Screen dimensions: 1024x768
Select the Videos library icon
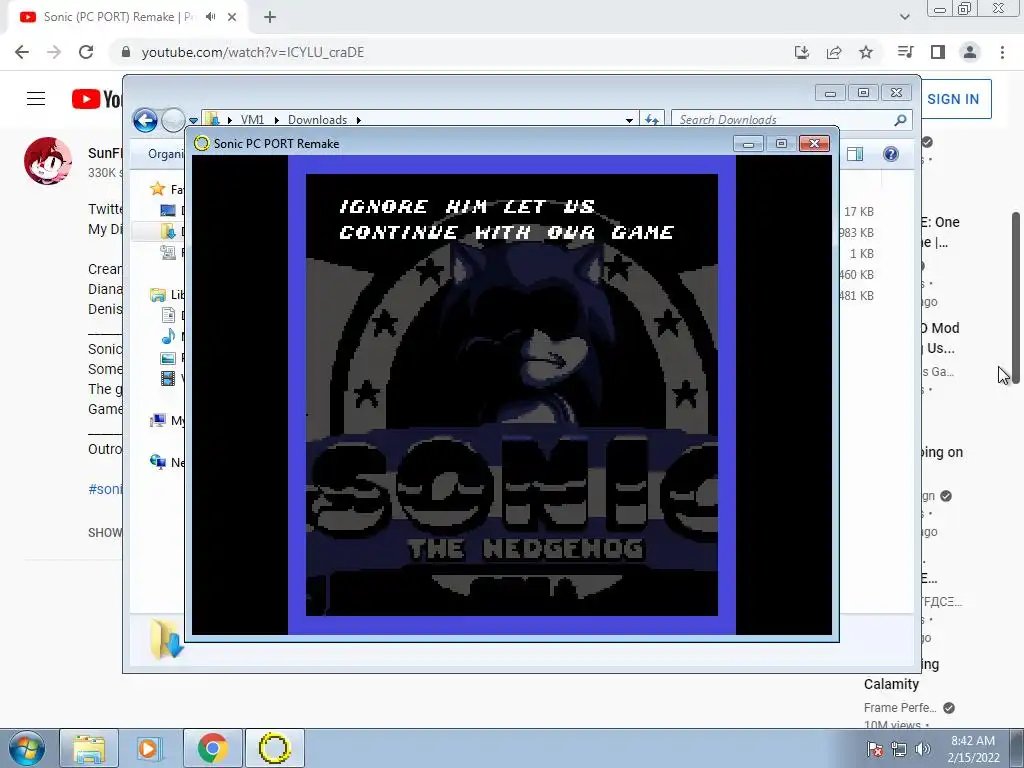[168, 378]
